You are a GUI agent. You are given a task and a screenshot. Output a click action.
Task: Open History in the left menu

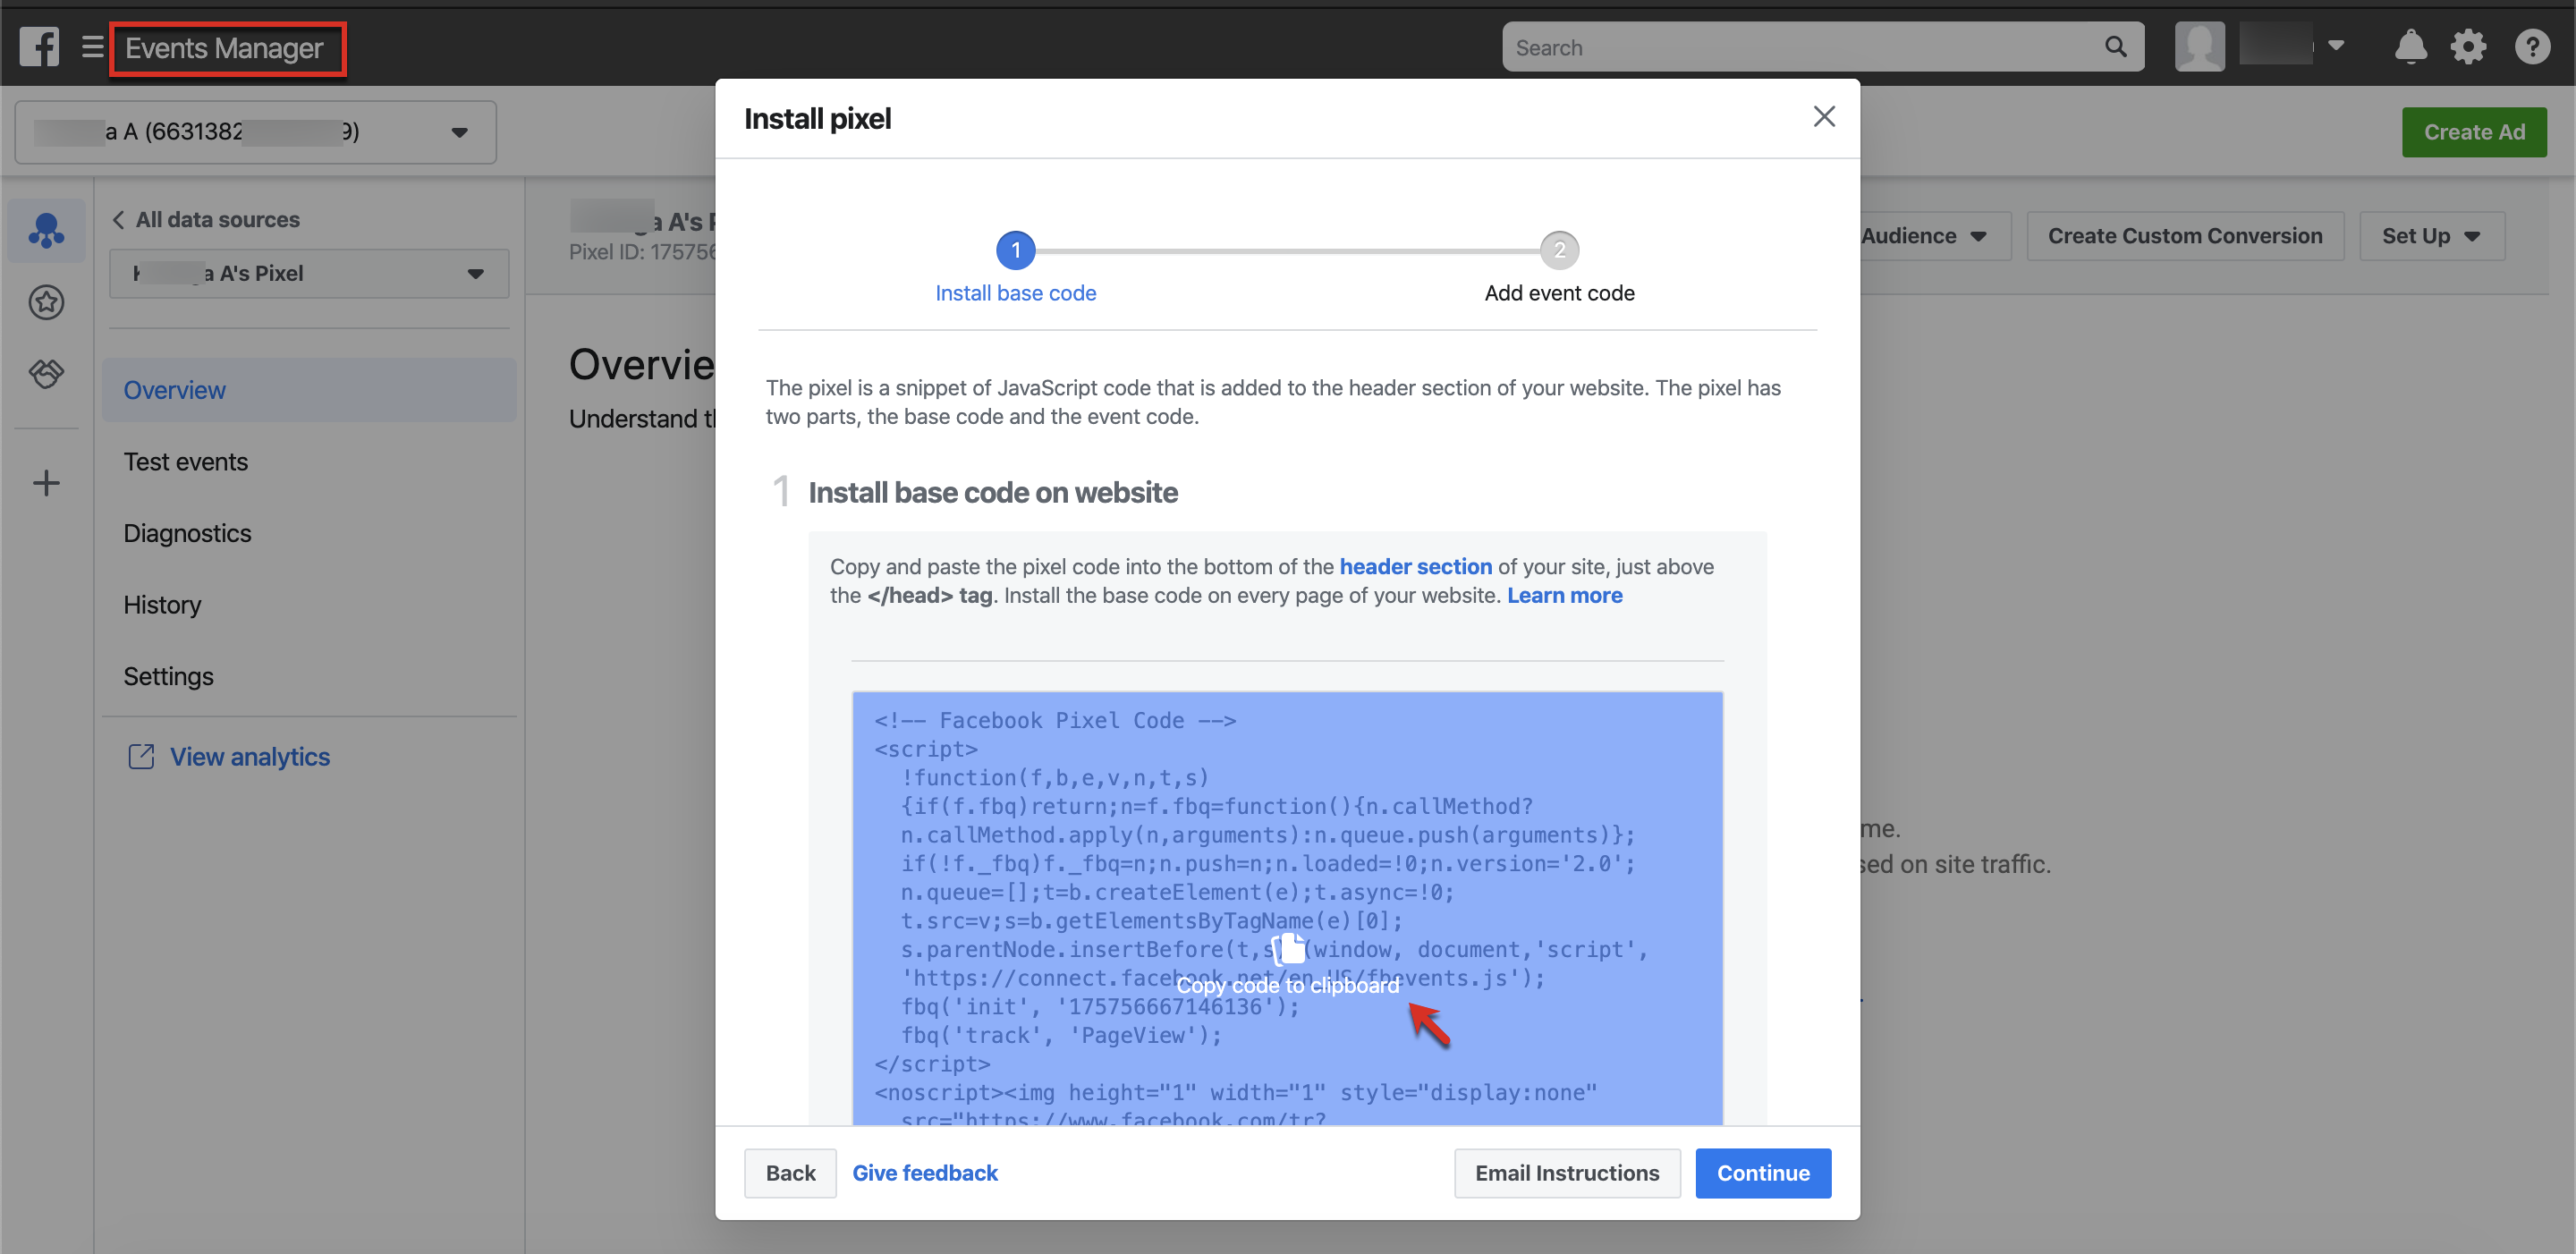[162, 605]
